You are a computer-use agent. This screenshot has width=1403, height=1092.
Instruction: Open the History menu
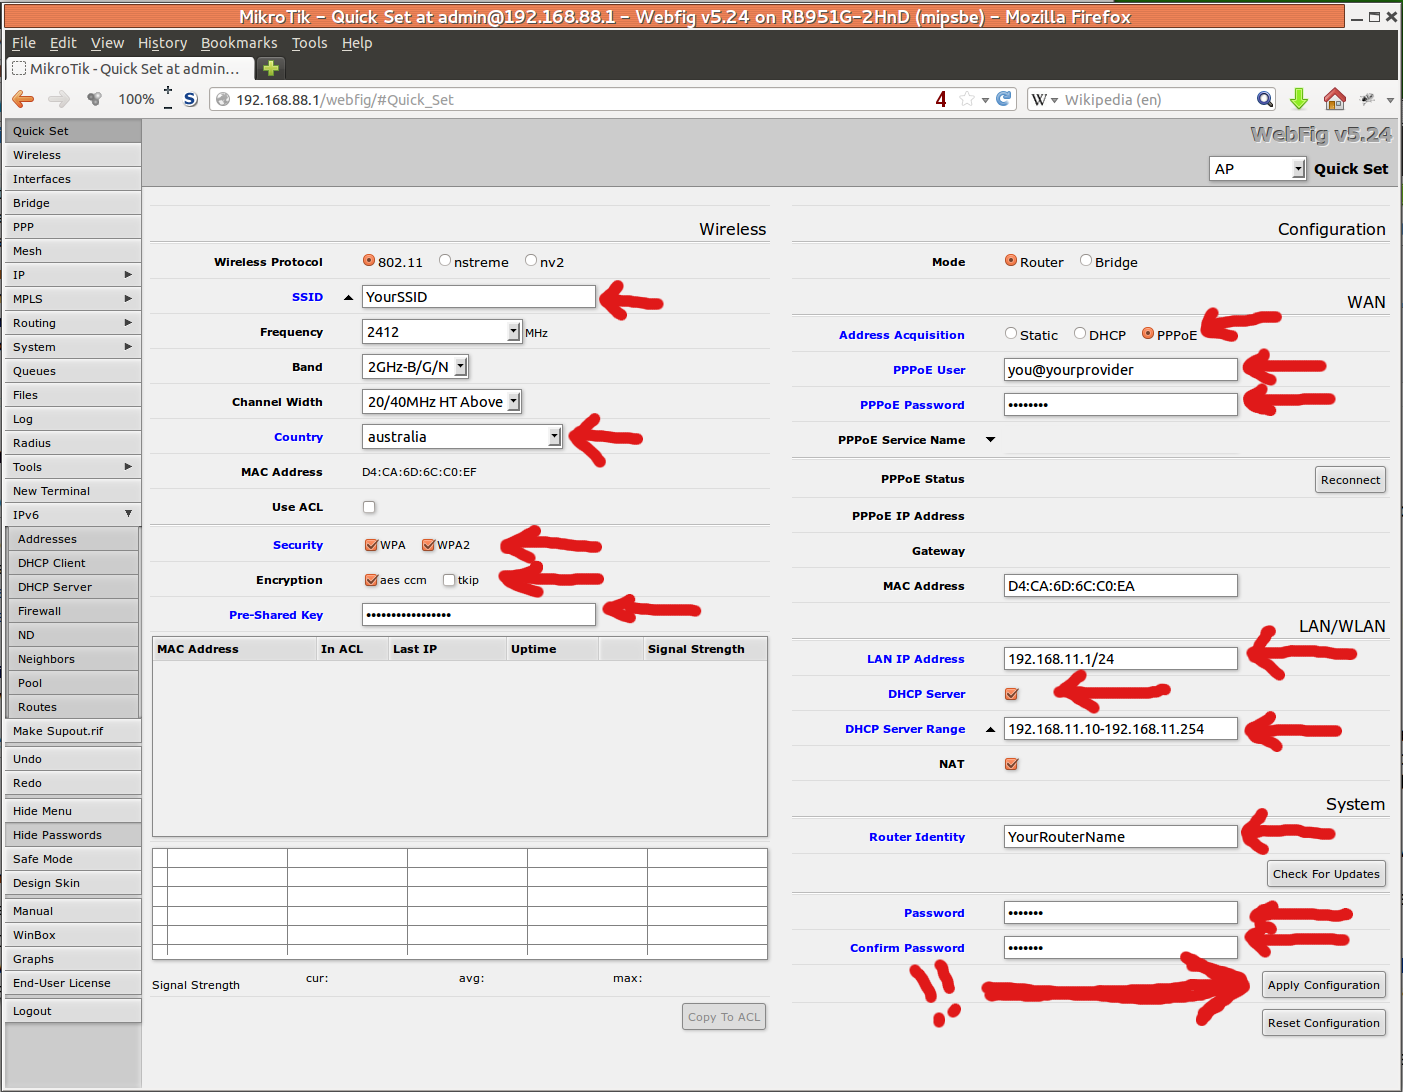pyautogui.click(x=162, y=43)
